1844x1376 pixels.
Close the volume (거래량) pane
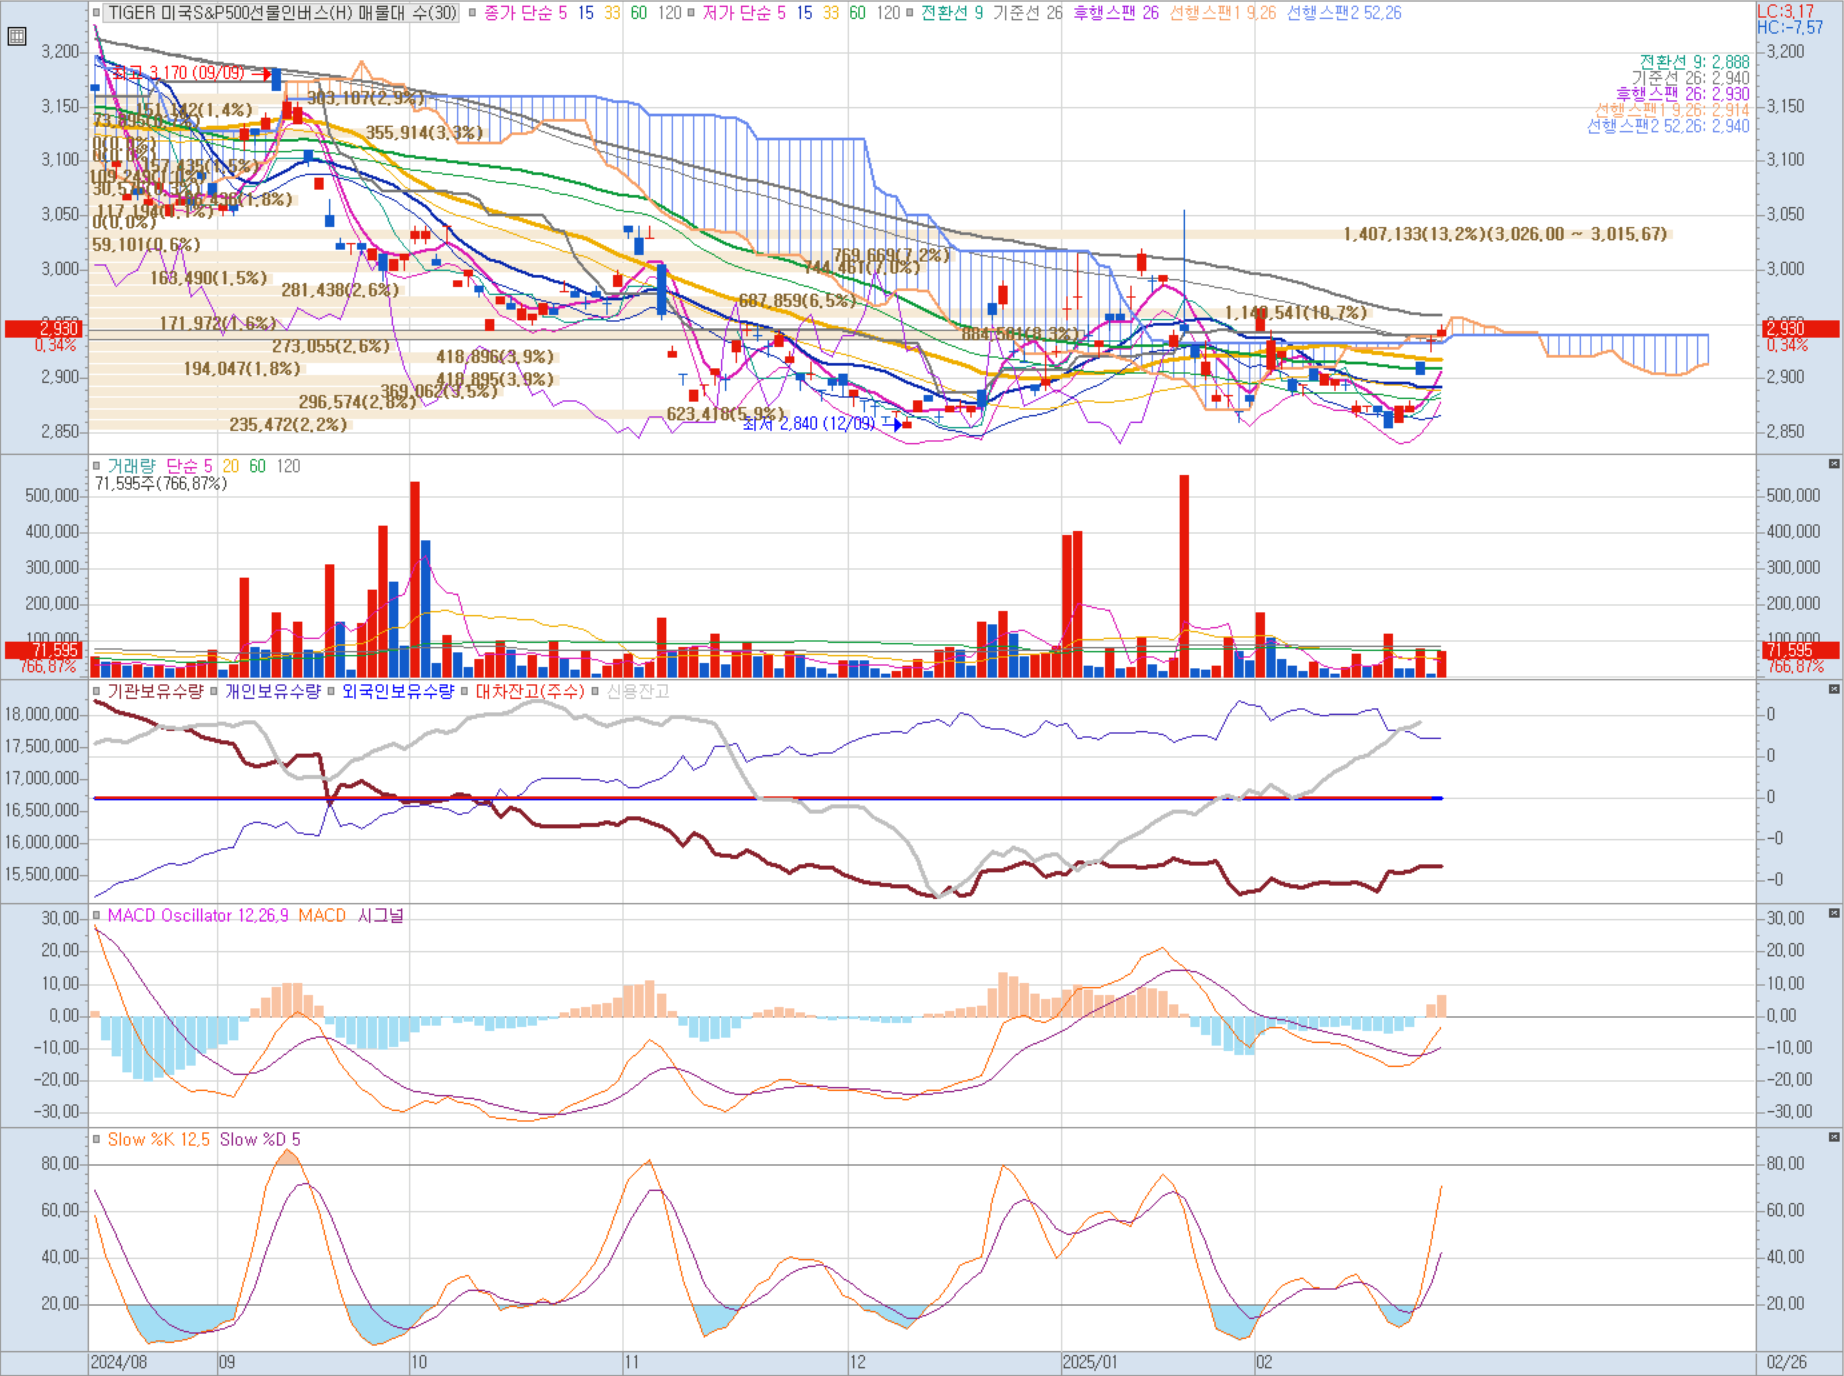tap(1834, 464)
